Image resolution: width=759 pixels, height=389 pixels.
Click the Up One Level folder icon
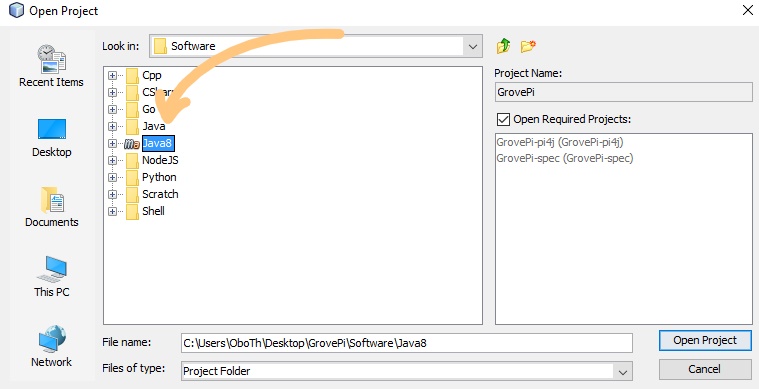coord(503,46)
